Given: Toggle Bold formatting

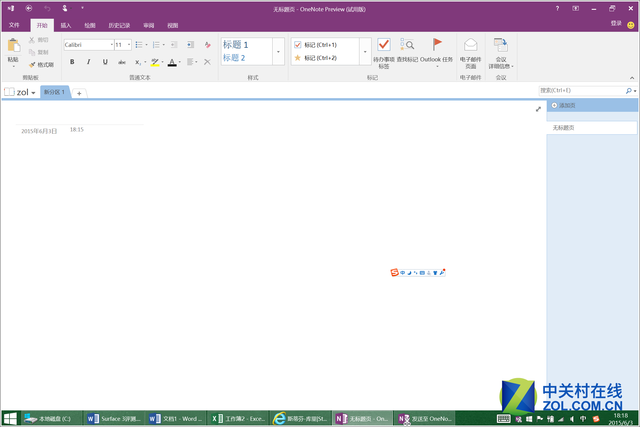Looking at the screenshot, I should coord(72,62).
